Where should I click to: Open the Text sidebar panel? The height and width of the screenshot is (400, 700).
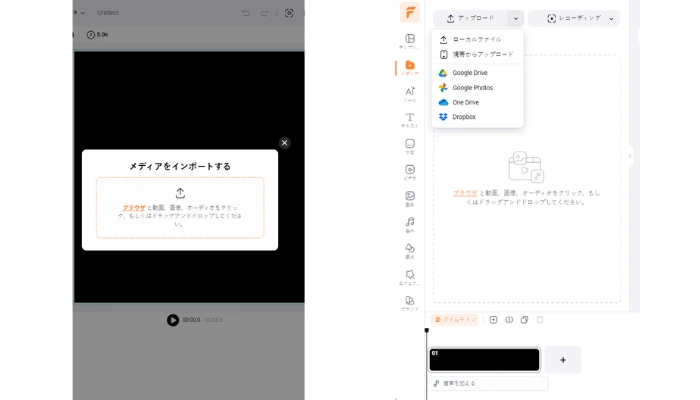tap(409, 120)
